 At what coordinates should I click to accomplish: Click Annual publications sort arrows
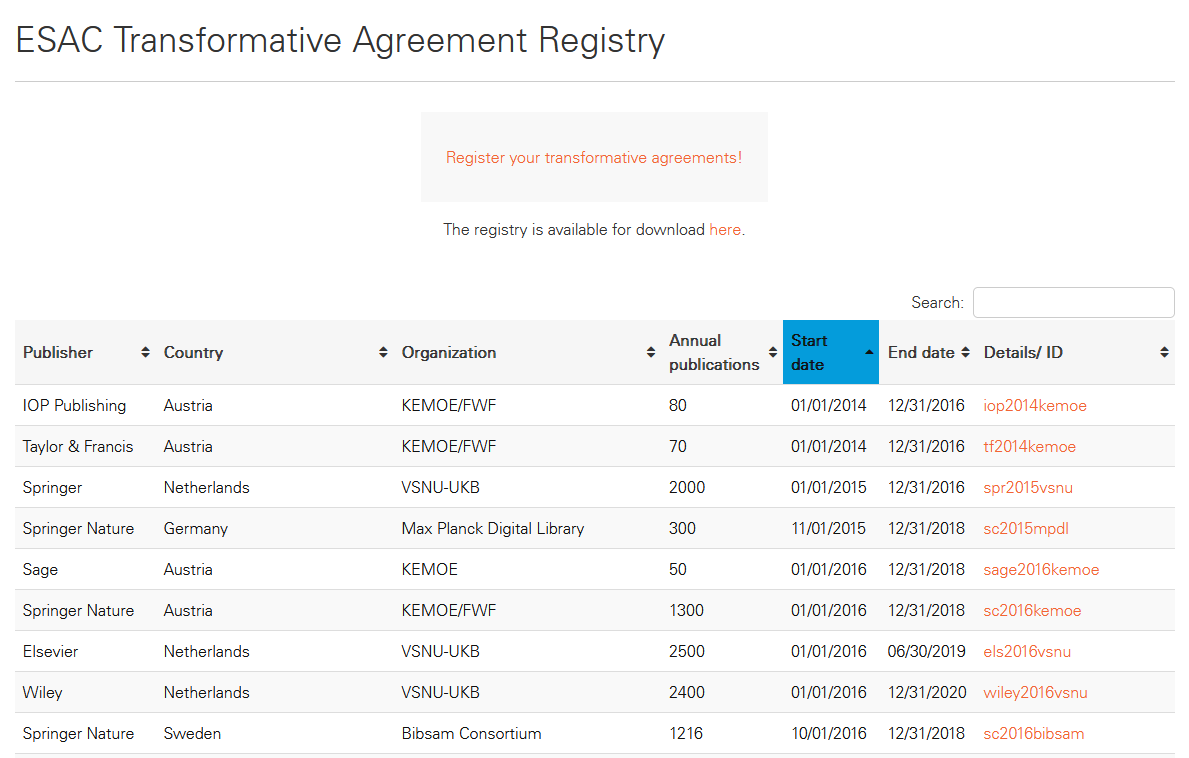click(x=773, y=352)
